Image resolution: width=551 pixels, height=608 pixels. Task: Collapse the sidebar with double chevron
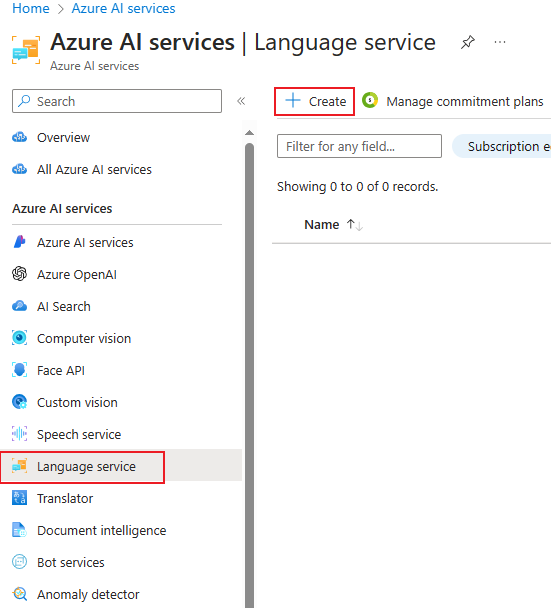[x=241, y=101]
